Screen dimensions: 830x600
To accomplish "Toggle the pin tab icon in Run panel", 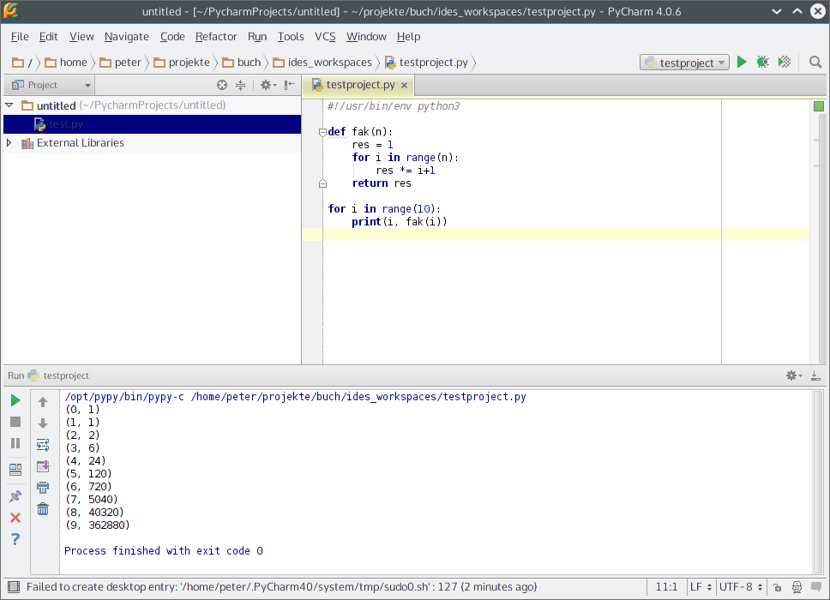I will (x=15, y=496).
